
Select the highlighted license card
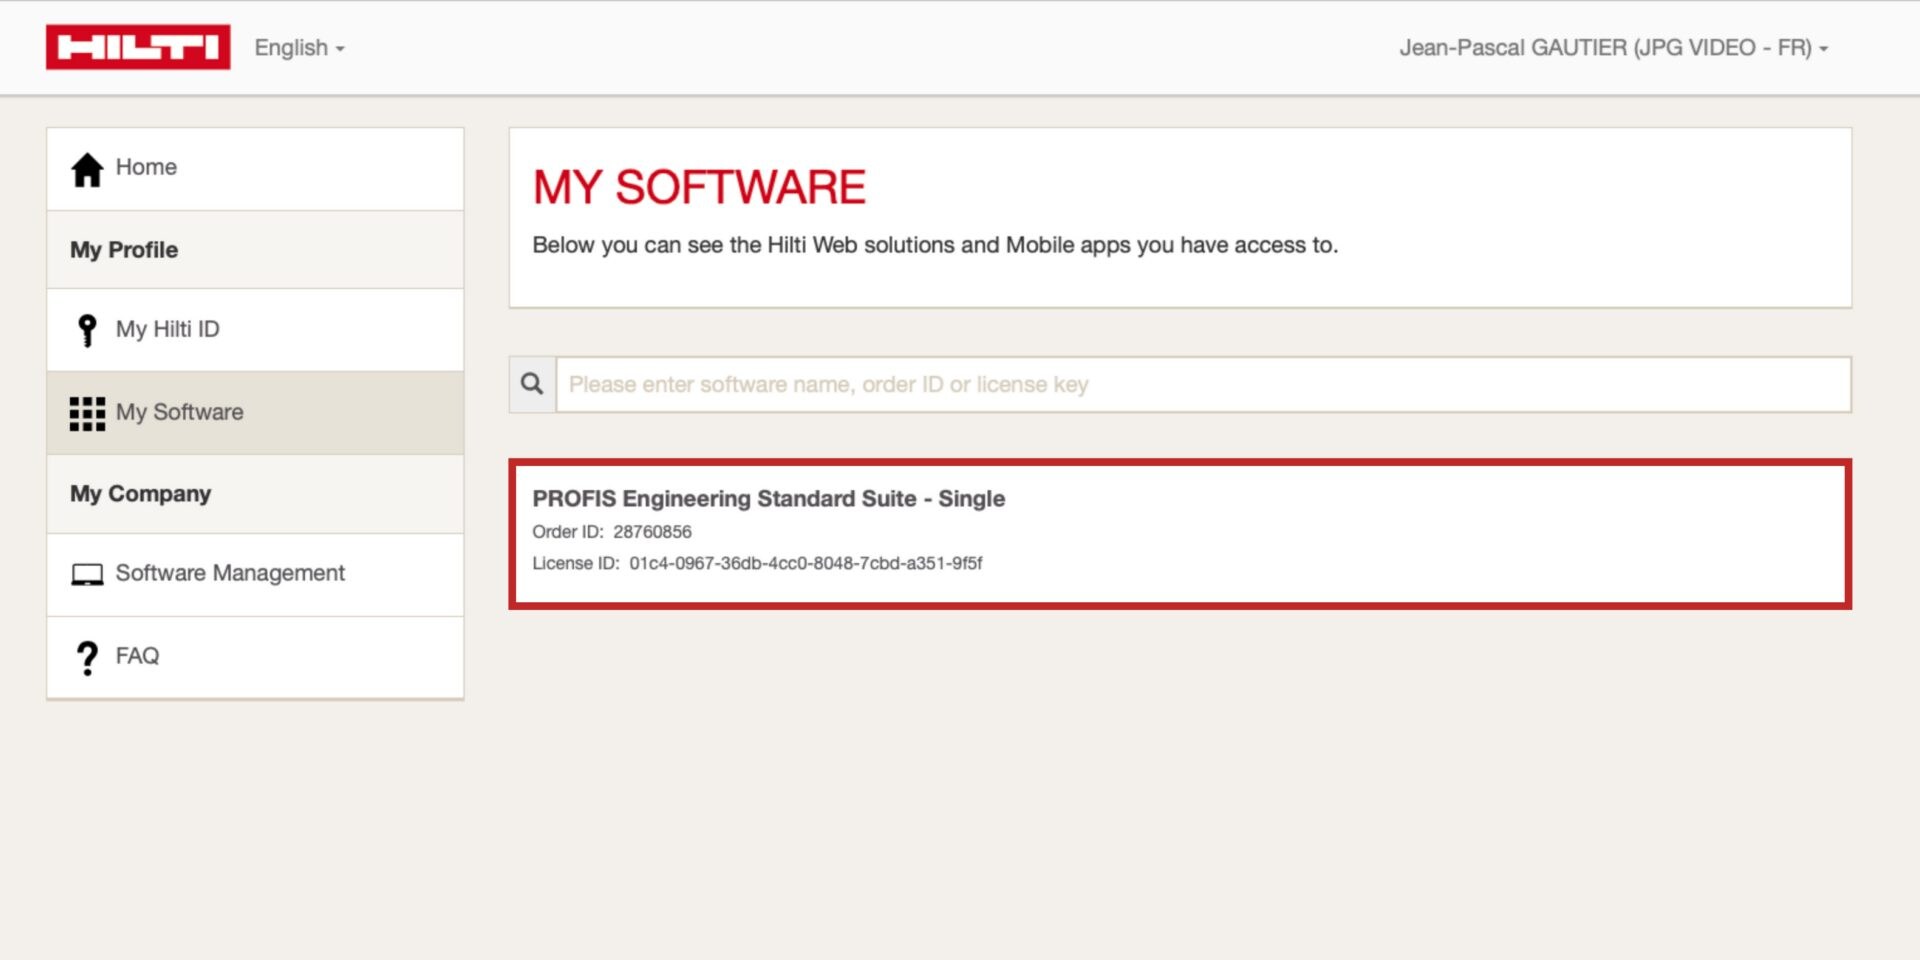pos(1180,533)
